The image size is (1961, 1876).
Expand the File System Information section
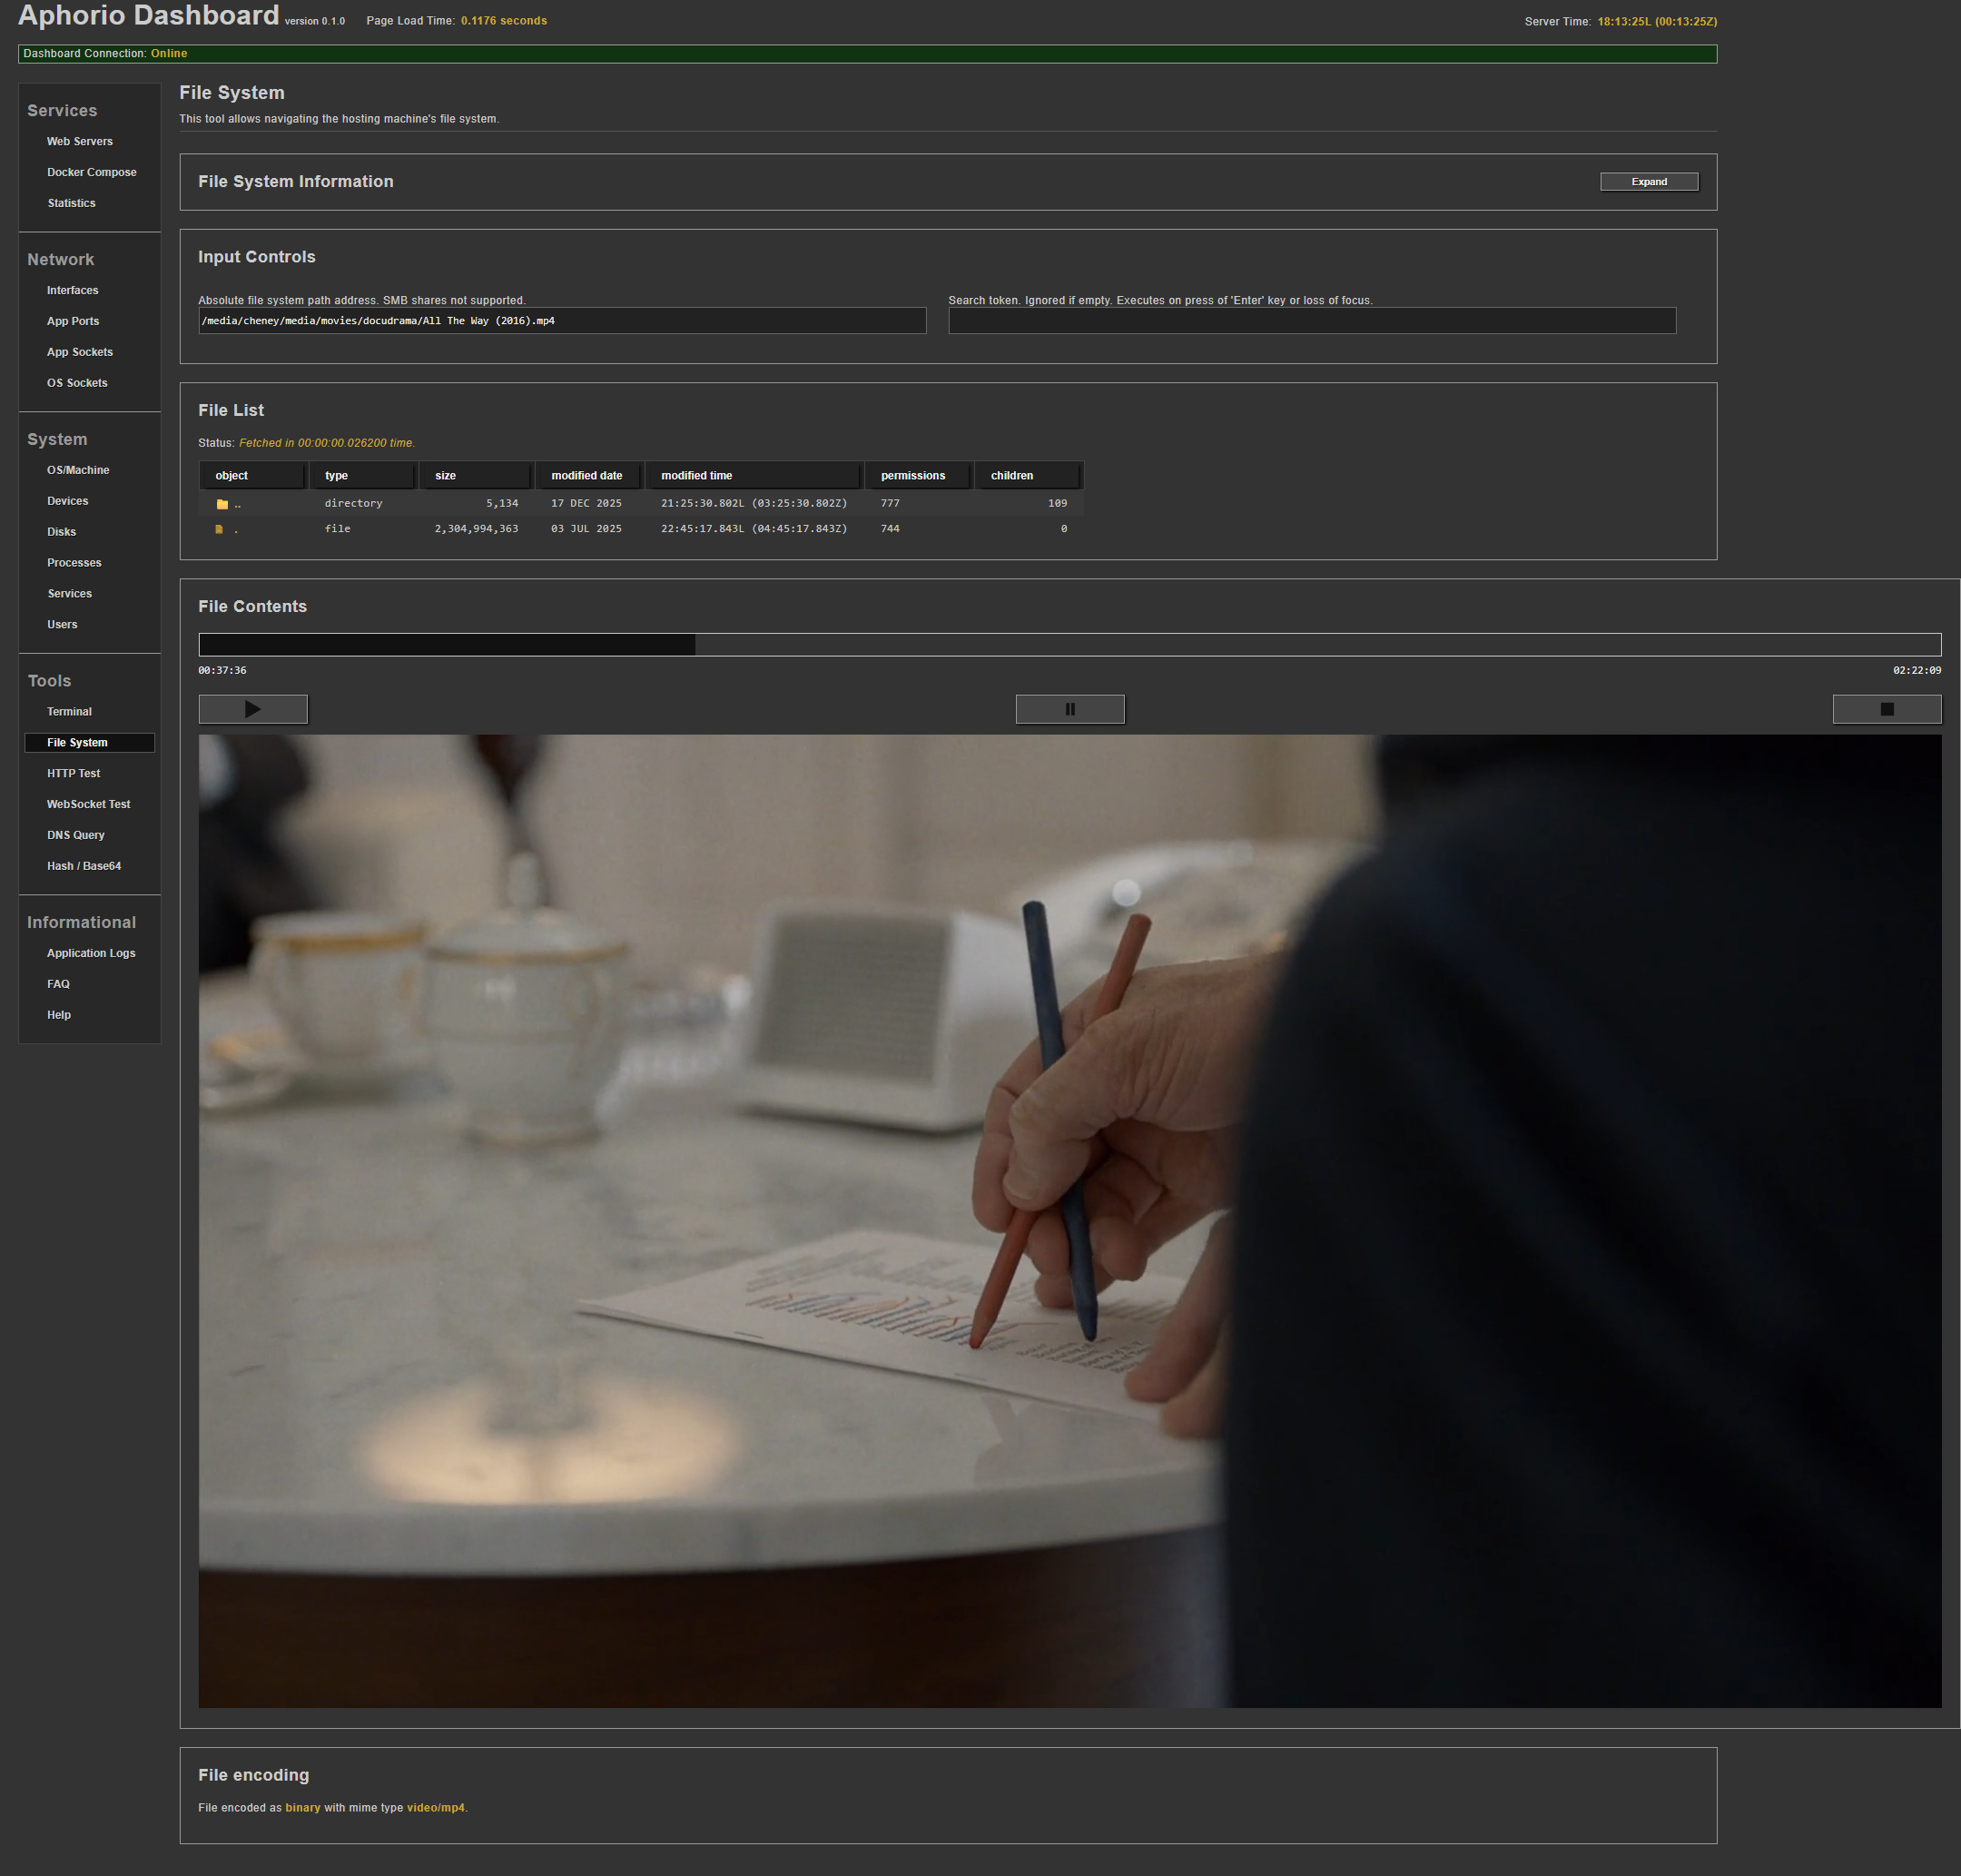click(1648, 182)
